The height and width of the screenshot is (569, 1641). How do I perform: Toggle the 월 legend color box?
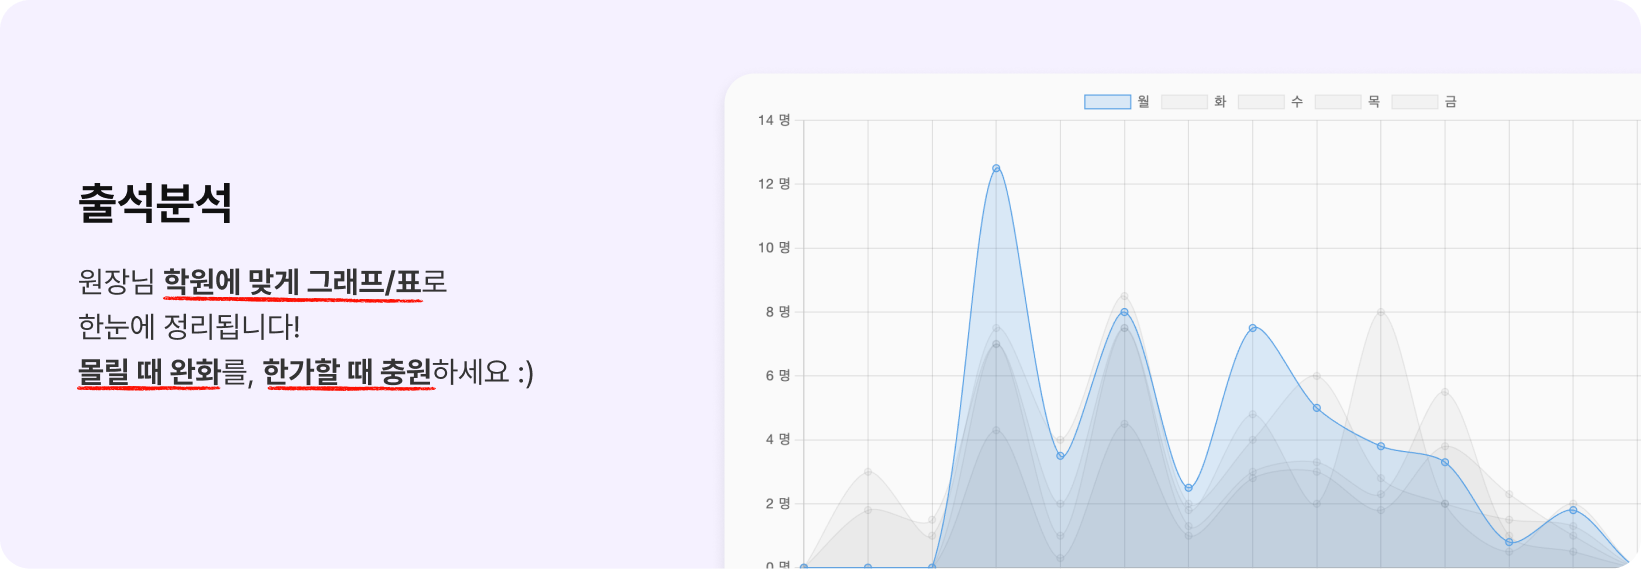1107,102
